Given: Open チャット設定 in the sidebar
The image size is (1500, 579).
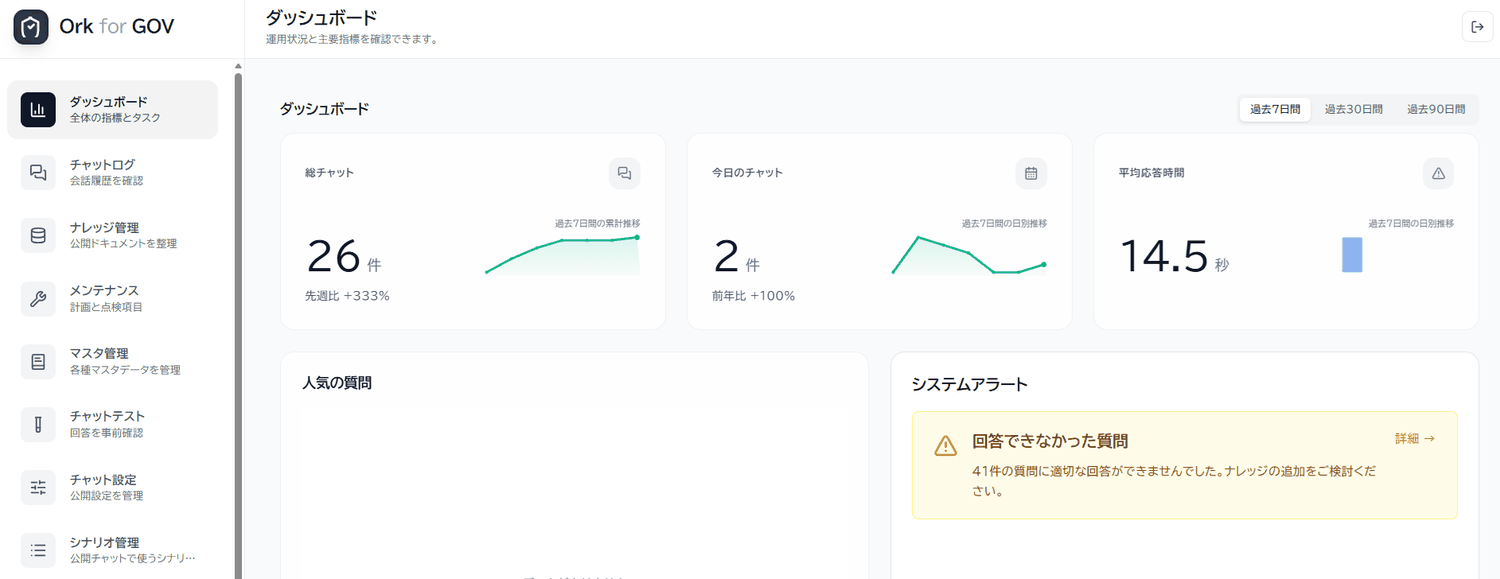Looking at the screenshot, I should coord(112,488).
